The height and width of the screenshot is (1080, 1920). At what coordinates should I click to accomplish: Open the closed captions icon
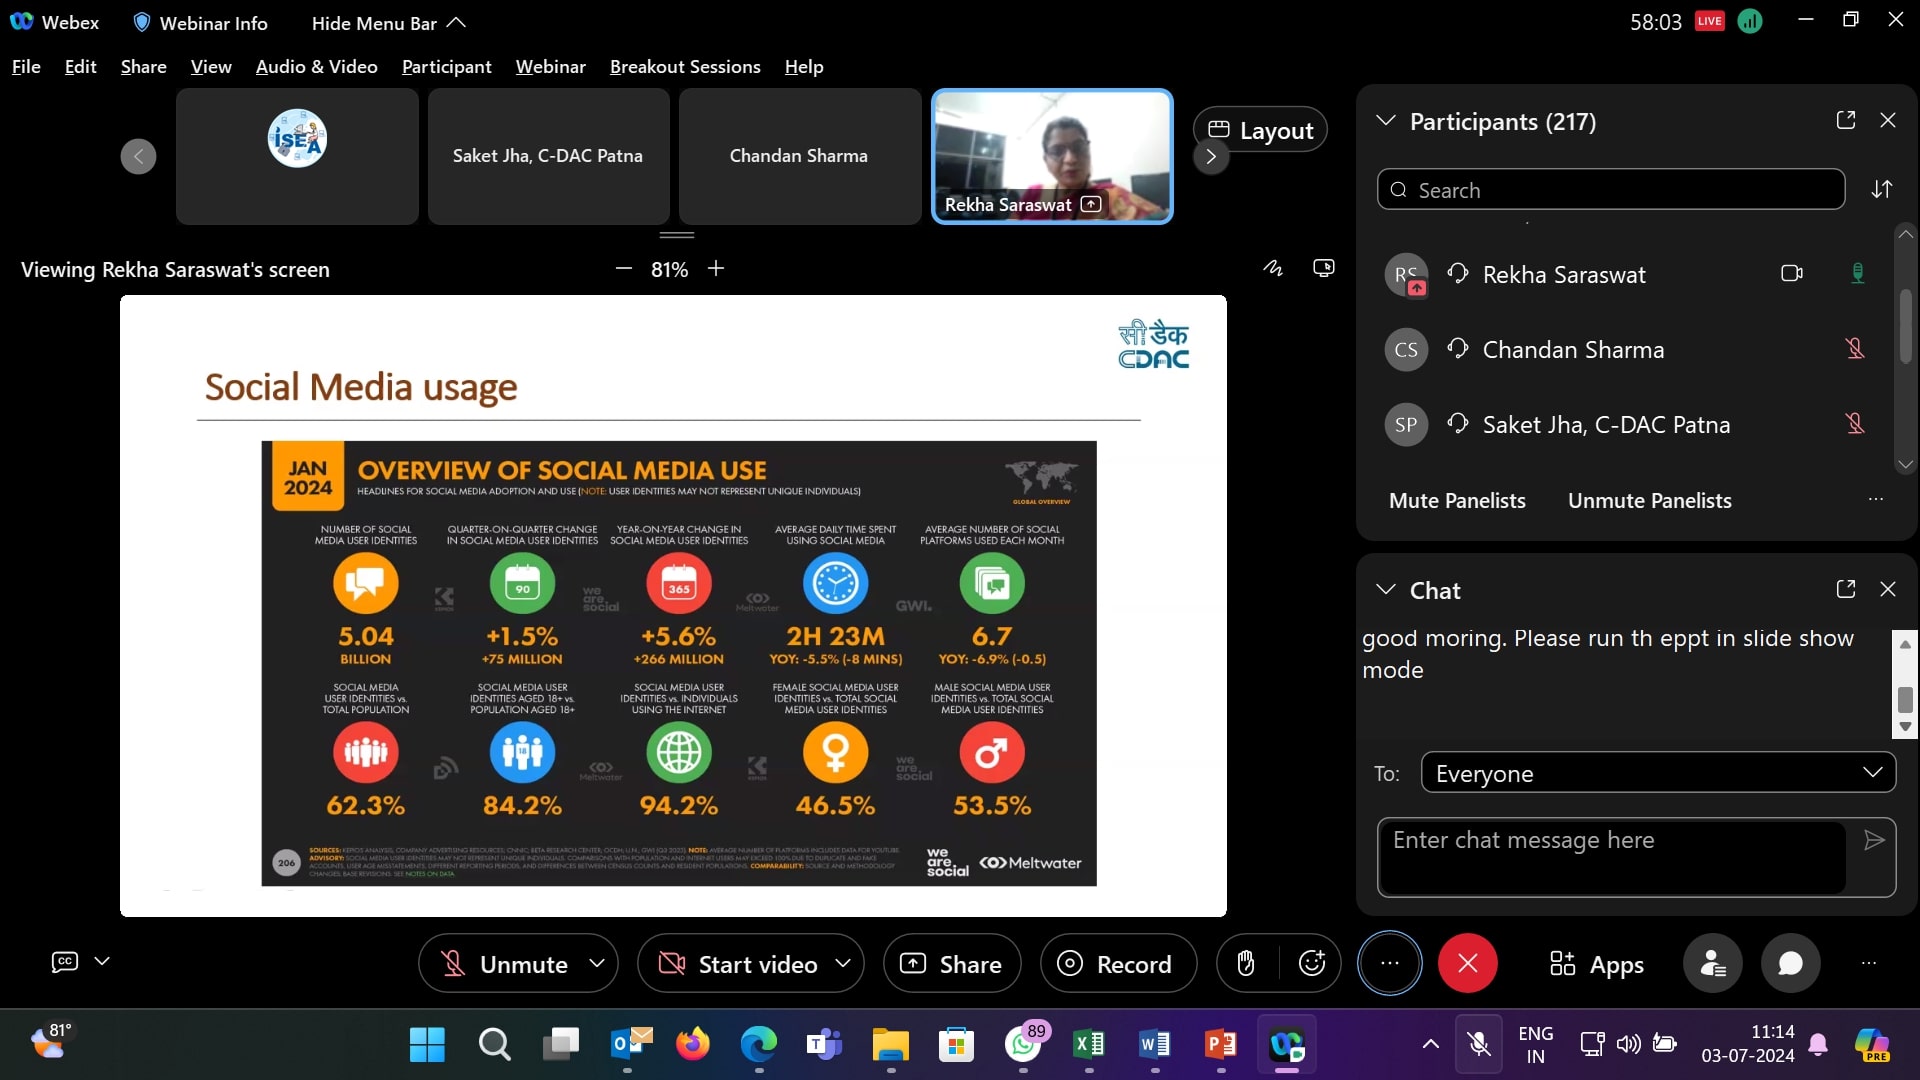(x=65, y=961)
